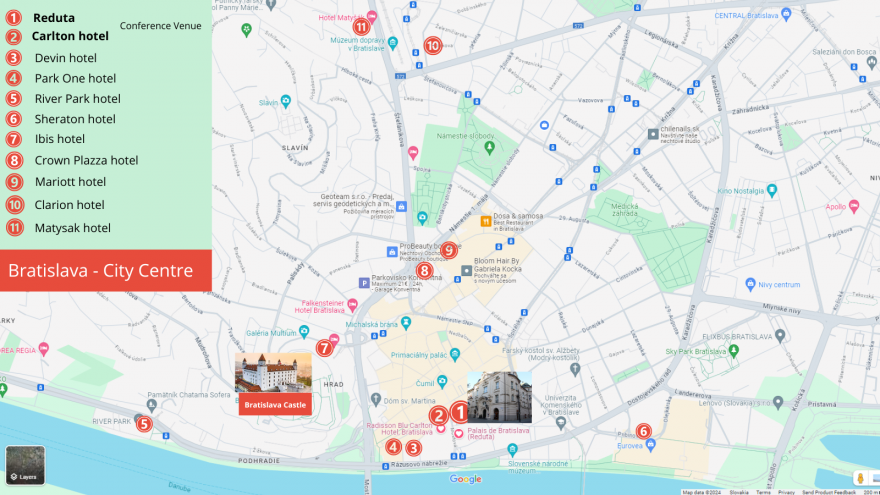The image size is (880, 495).
Task: Click the Apollo pink map pin
Action: pos(853,206)
